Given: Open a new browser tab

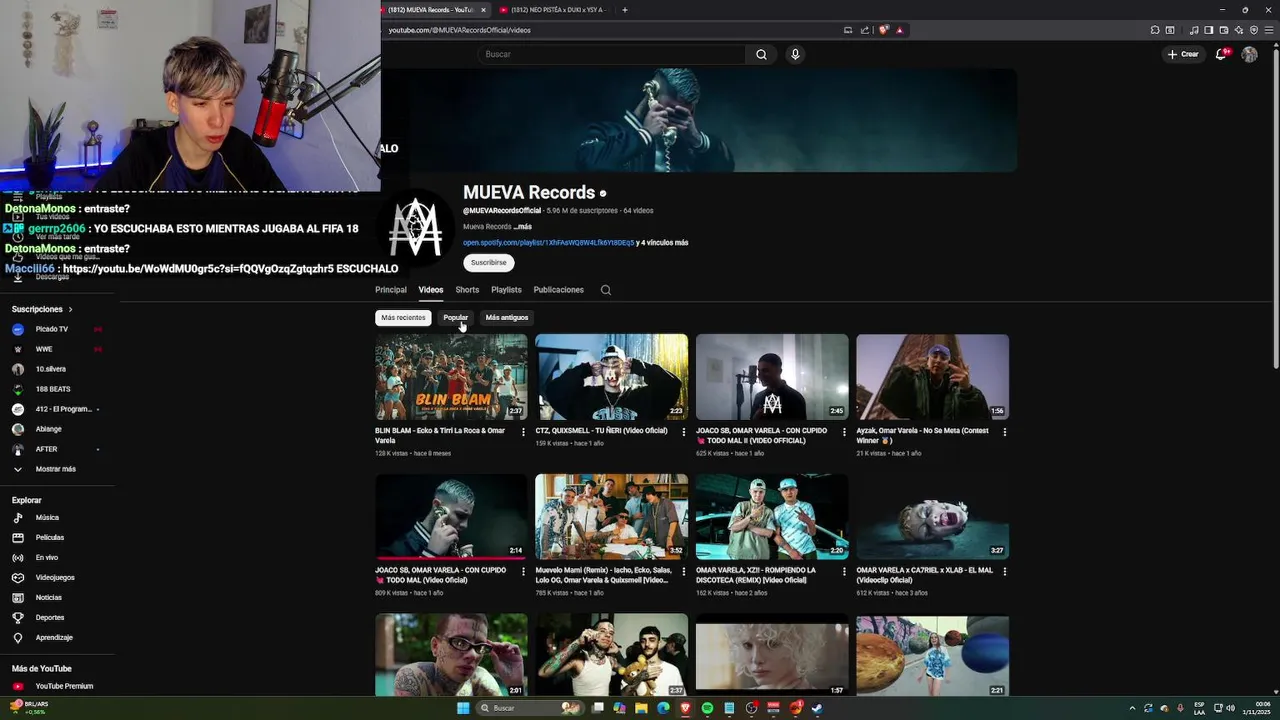Looking at the screenshot, I should [625, 10].
